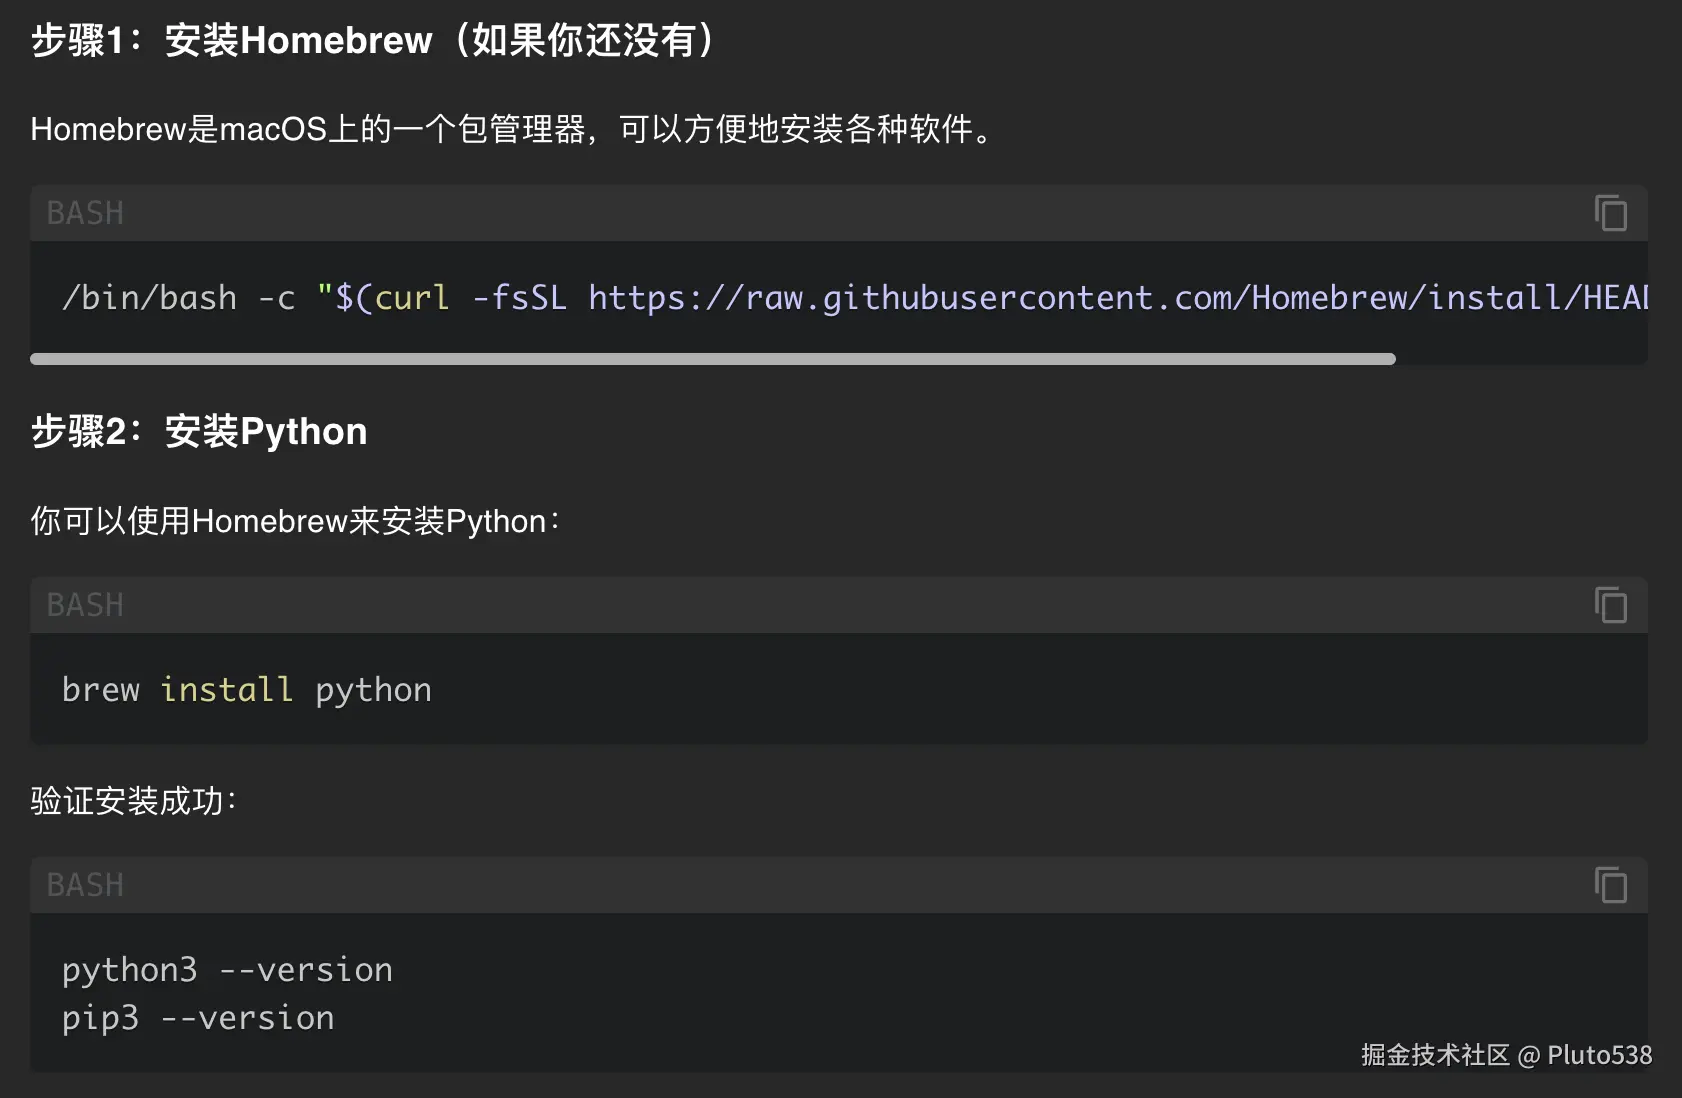Copy the python3 and pip3 version commands
Image resolution: width=1682 pixels, height=1098 pixels.
click(1610, 885)
